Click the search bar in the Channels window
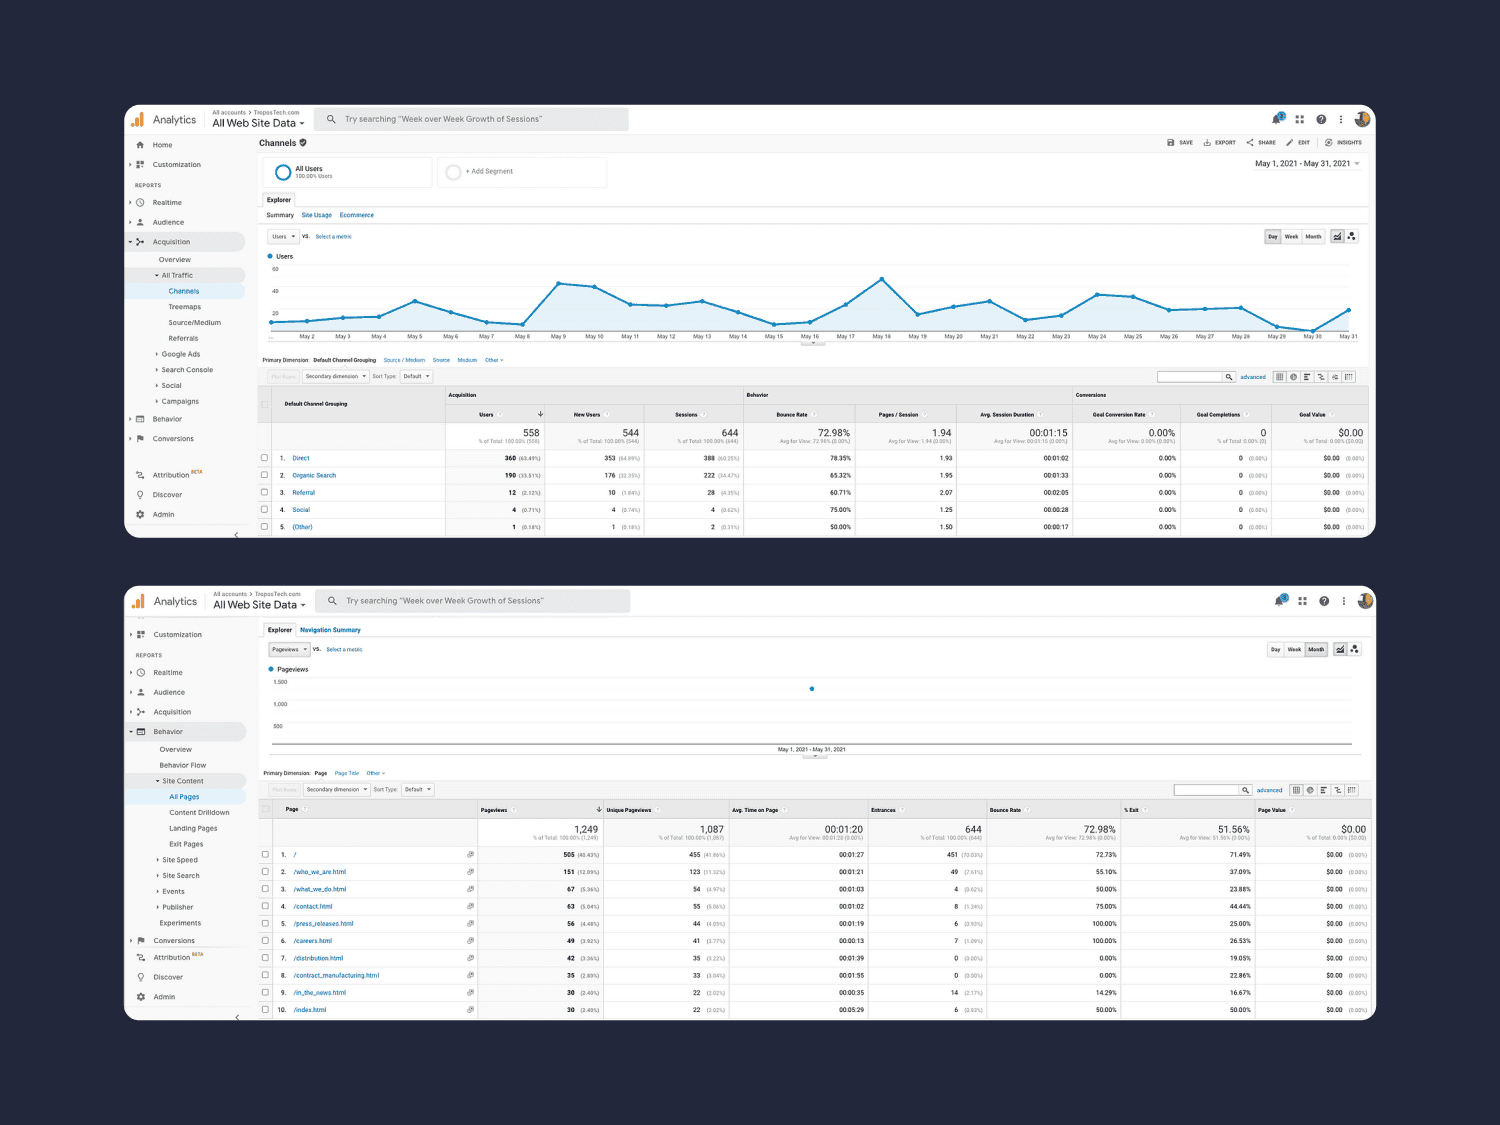Screen dimensions: 1500x1125 point(472,119)
